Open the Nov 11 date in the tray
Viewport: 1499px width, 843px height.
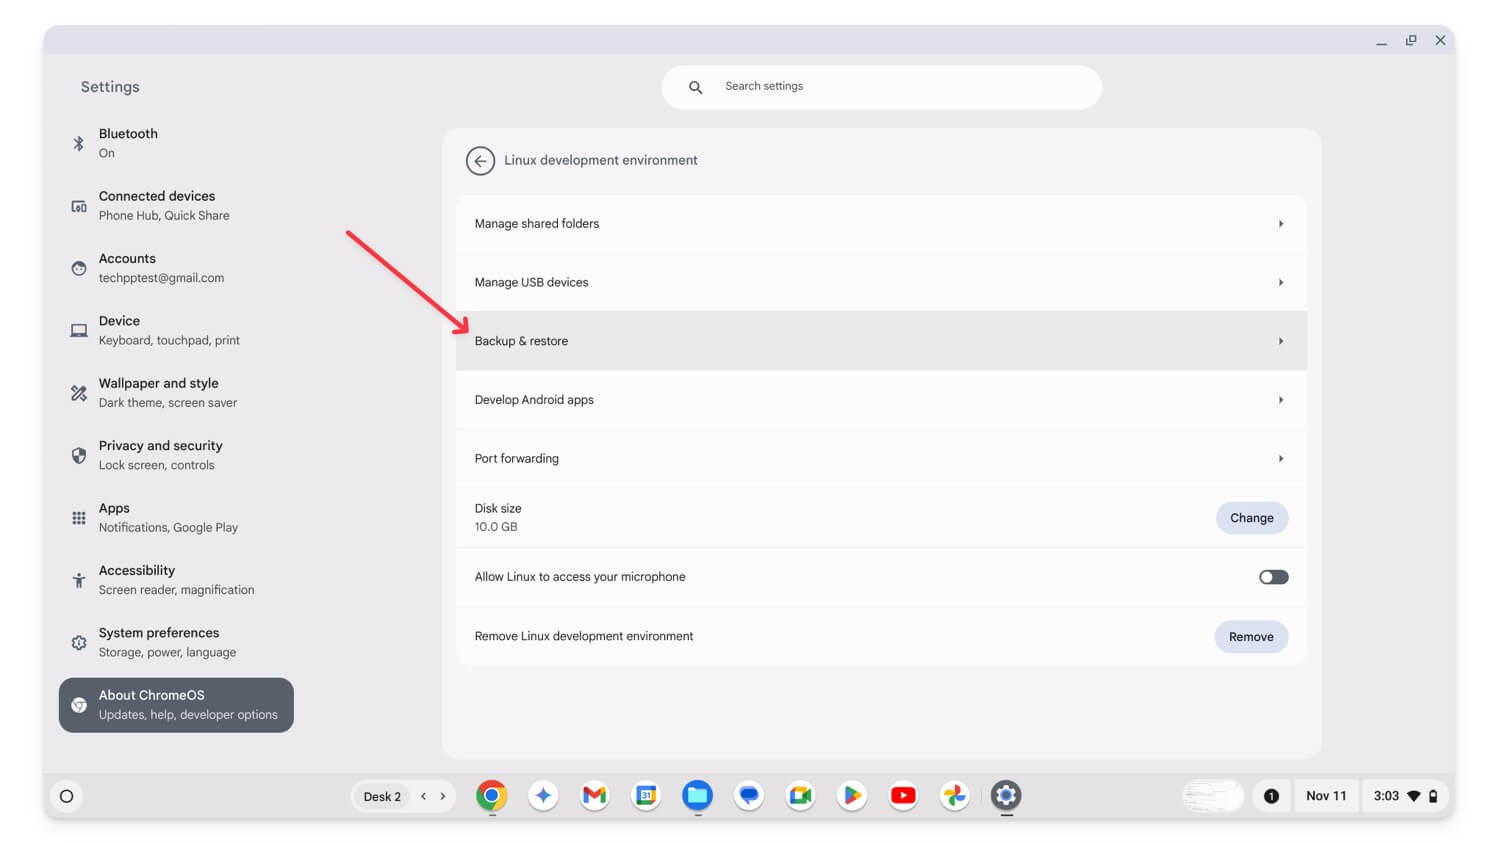(1326, 796)
